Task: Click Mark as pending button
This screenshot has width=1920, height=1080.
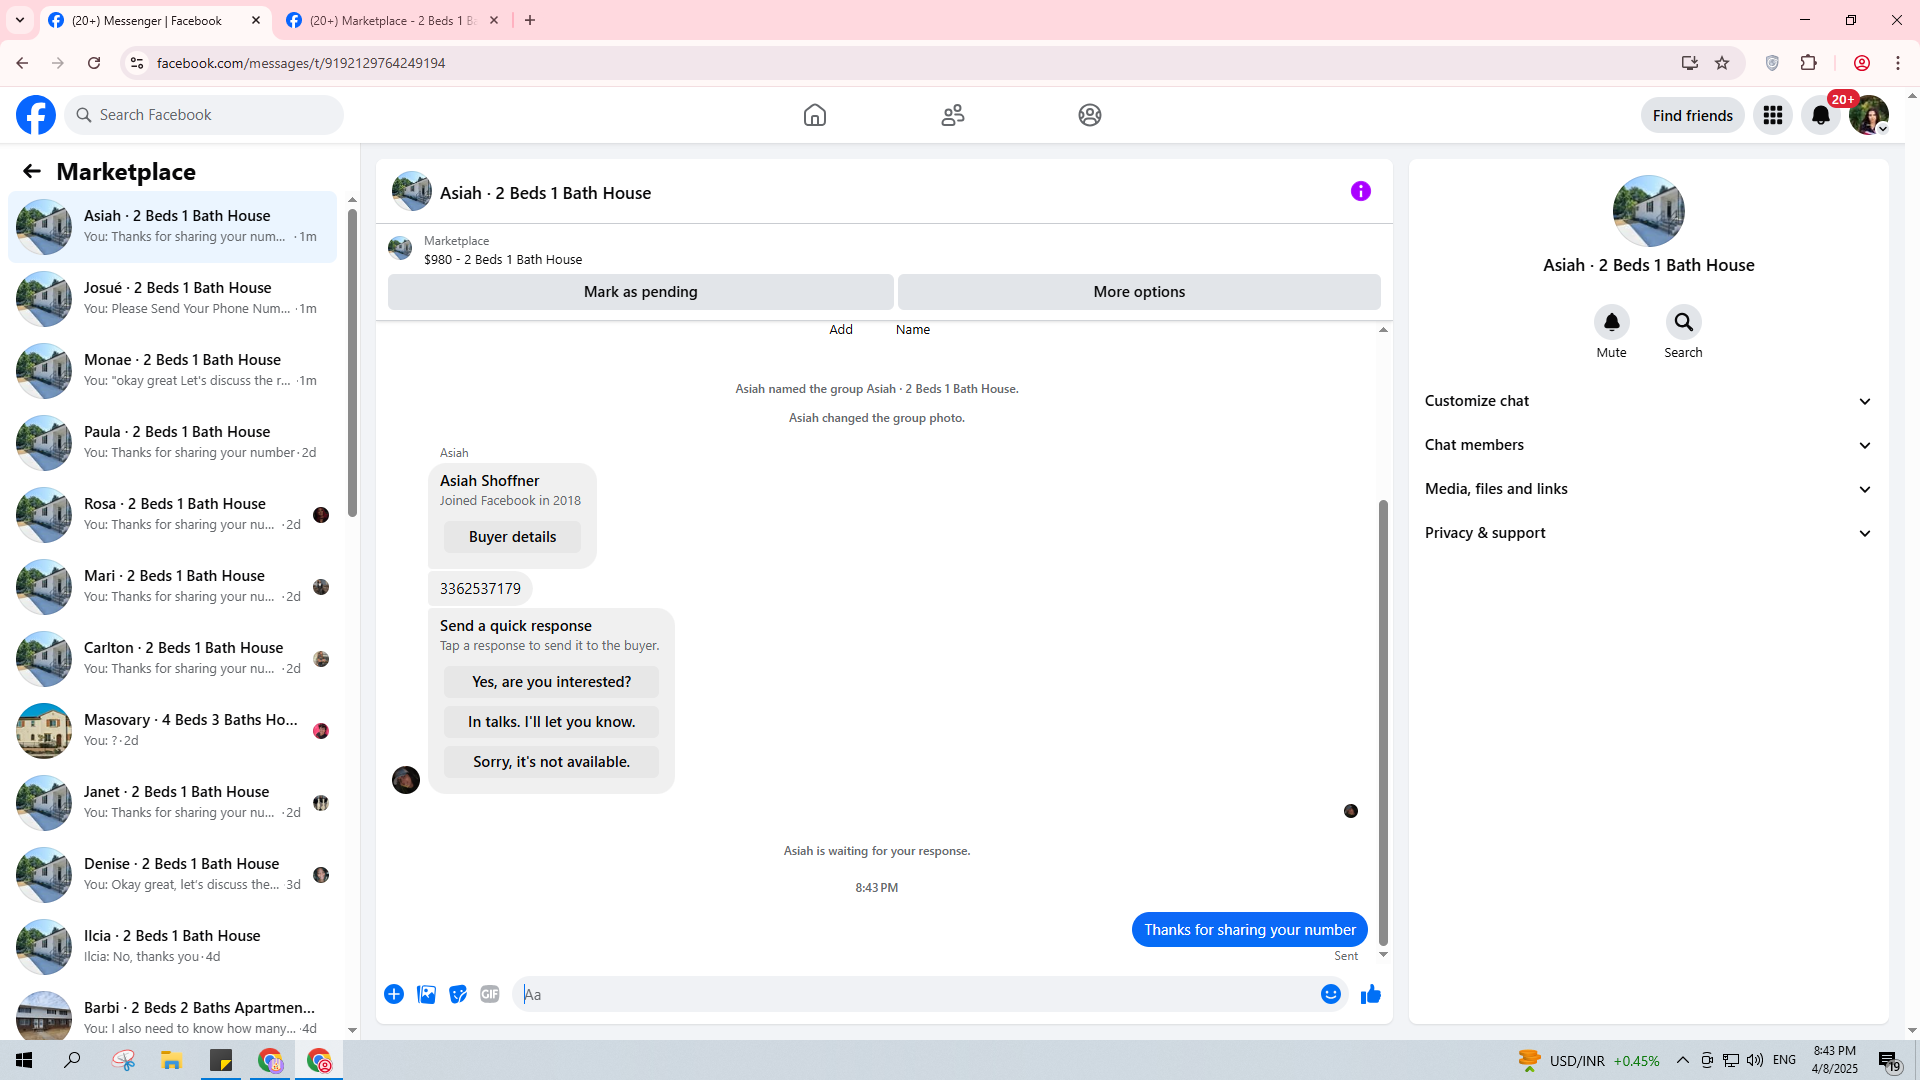Action: pyautogui.click(x=640, y=292)
